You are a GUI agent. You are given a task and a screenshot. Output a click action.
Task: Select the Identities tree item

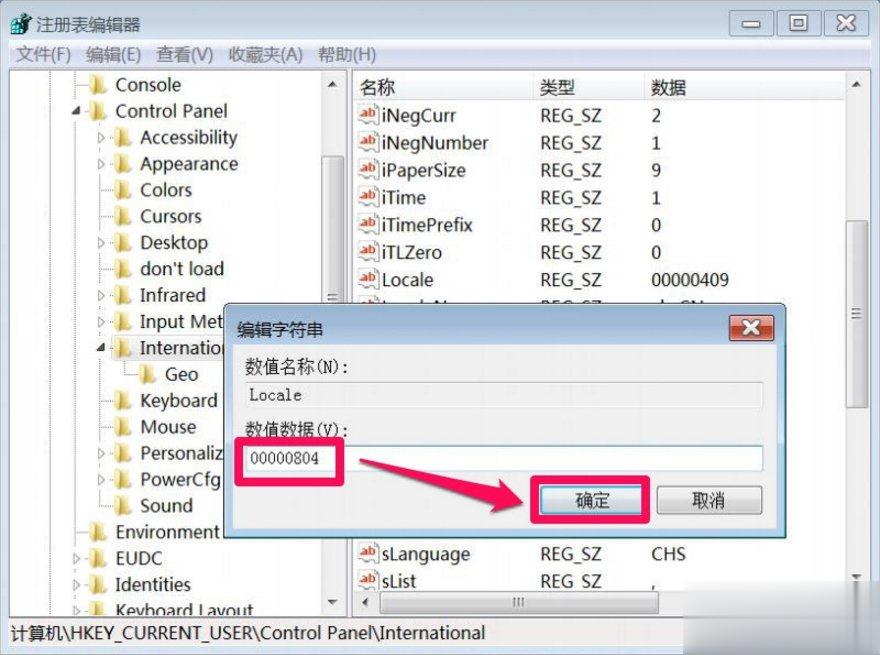[x=153, y=585]
